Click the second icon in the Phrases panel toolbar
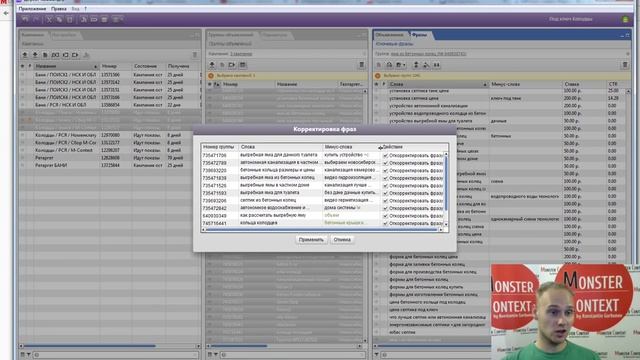This screenshot has height=360, width=640. (x=389, y=65)
